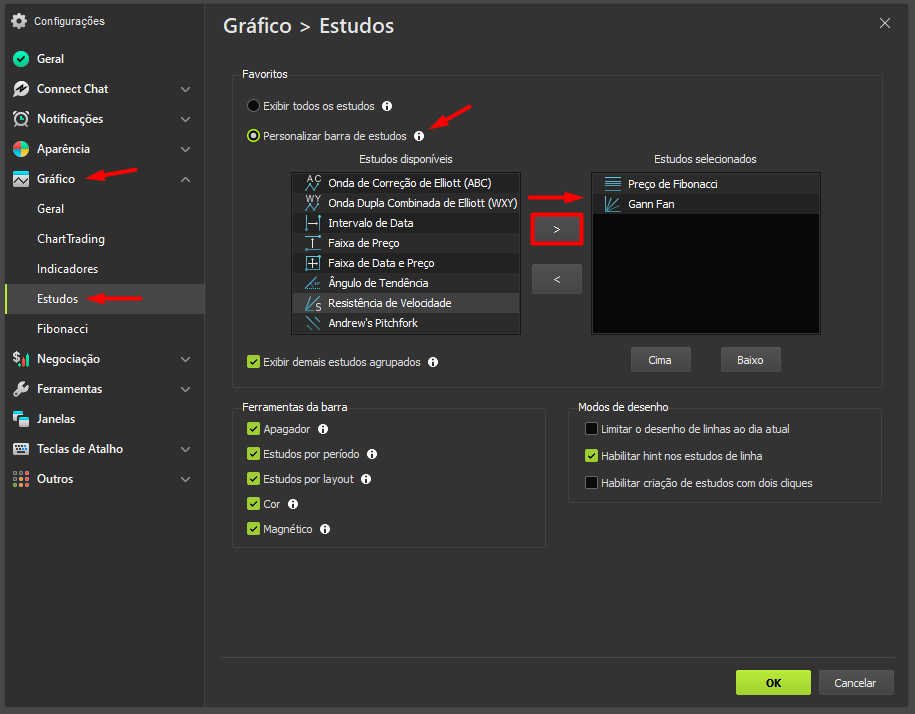This screenshot has width=915, height=714.
Task: Select Resistência de Velocidade in available studies
Action: click(389, 303)
